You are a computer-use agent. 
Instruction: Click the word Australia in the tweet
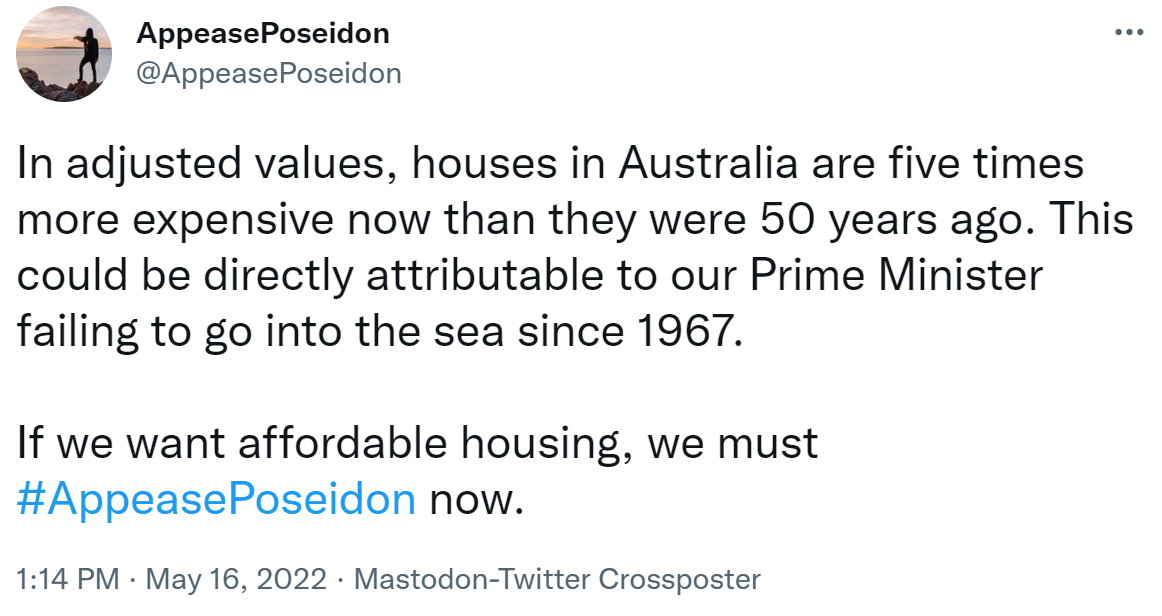pyautogui.click(x=708, y=163)
